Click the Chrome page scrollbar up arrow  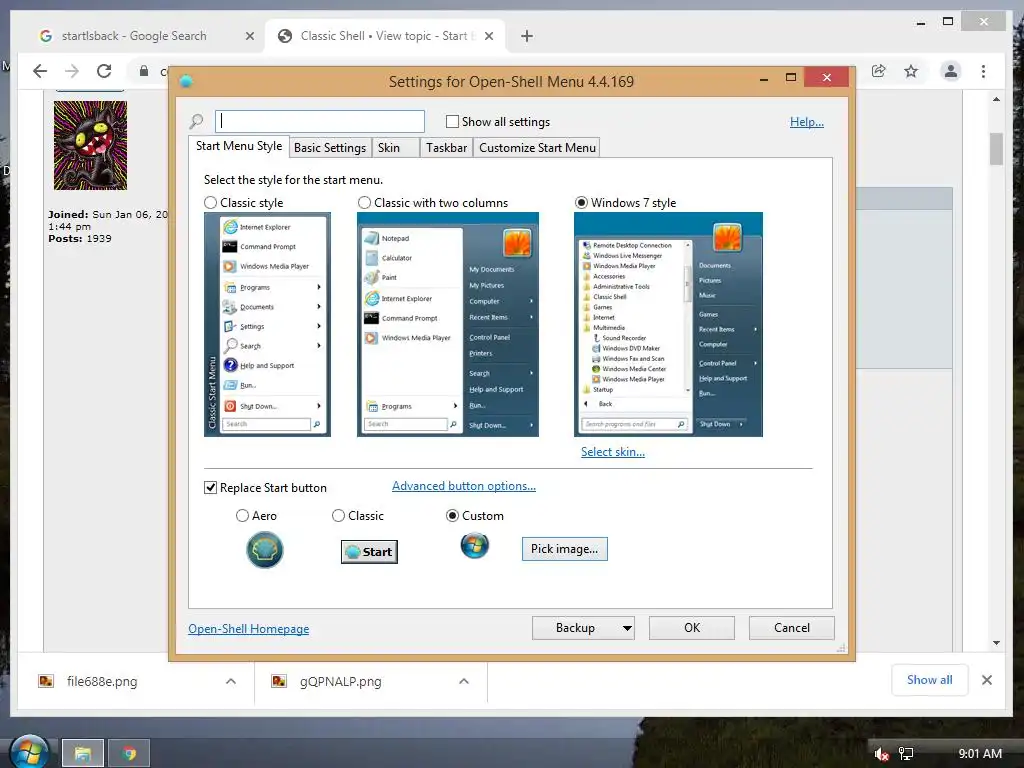click(x=997, y=99)
